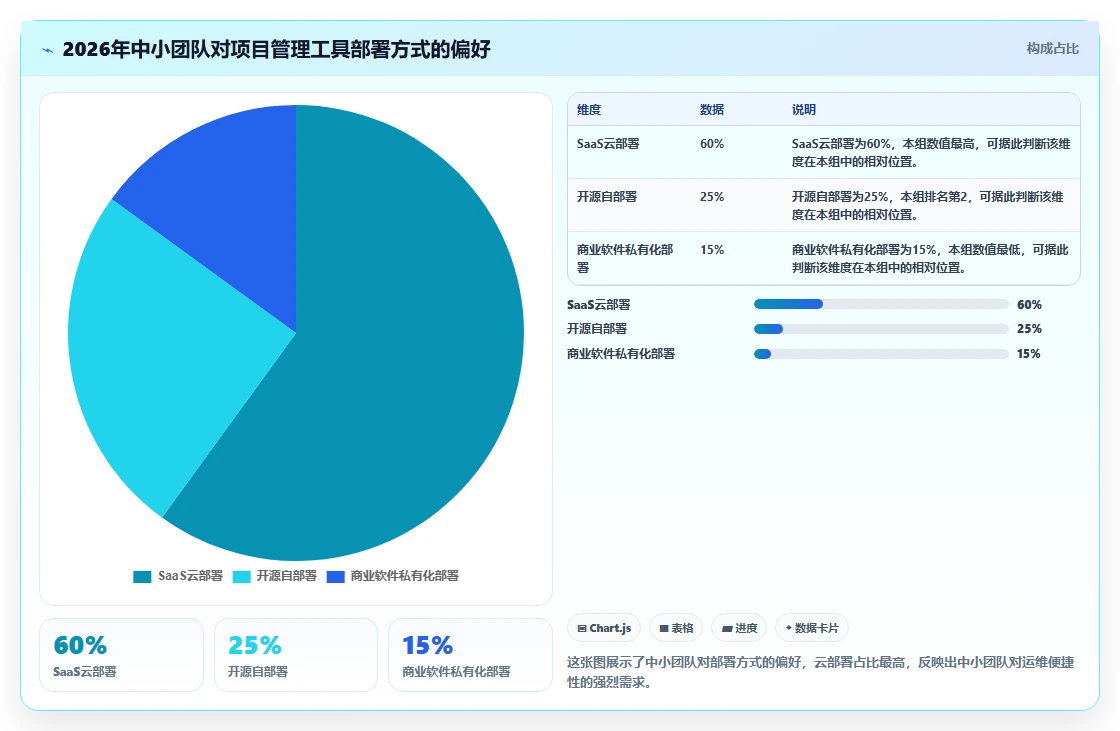Click the 商业软件私有化部署 label in progress list
Image resolution: width=1120 pixels, height=731 pixels.
coord(621,354)
